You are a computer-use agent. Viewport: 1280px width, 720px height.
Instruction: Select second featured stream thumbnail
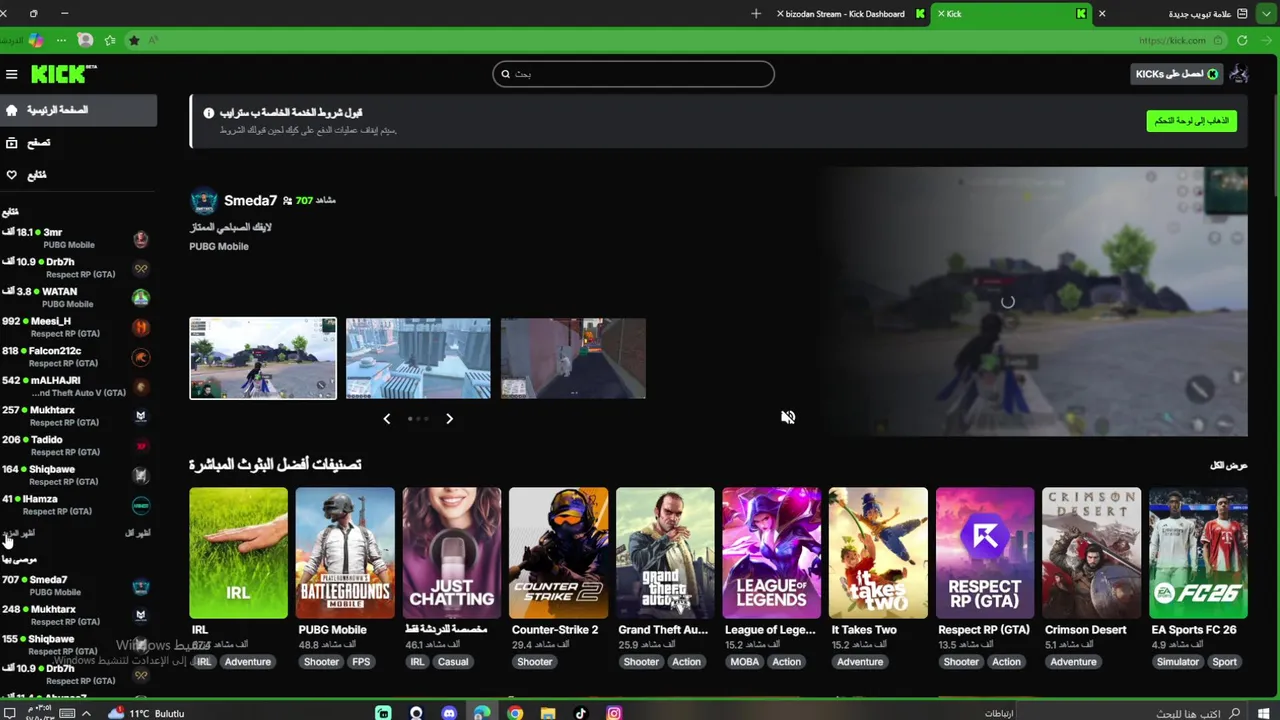tap(418, 358)
